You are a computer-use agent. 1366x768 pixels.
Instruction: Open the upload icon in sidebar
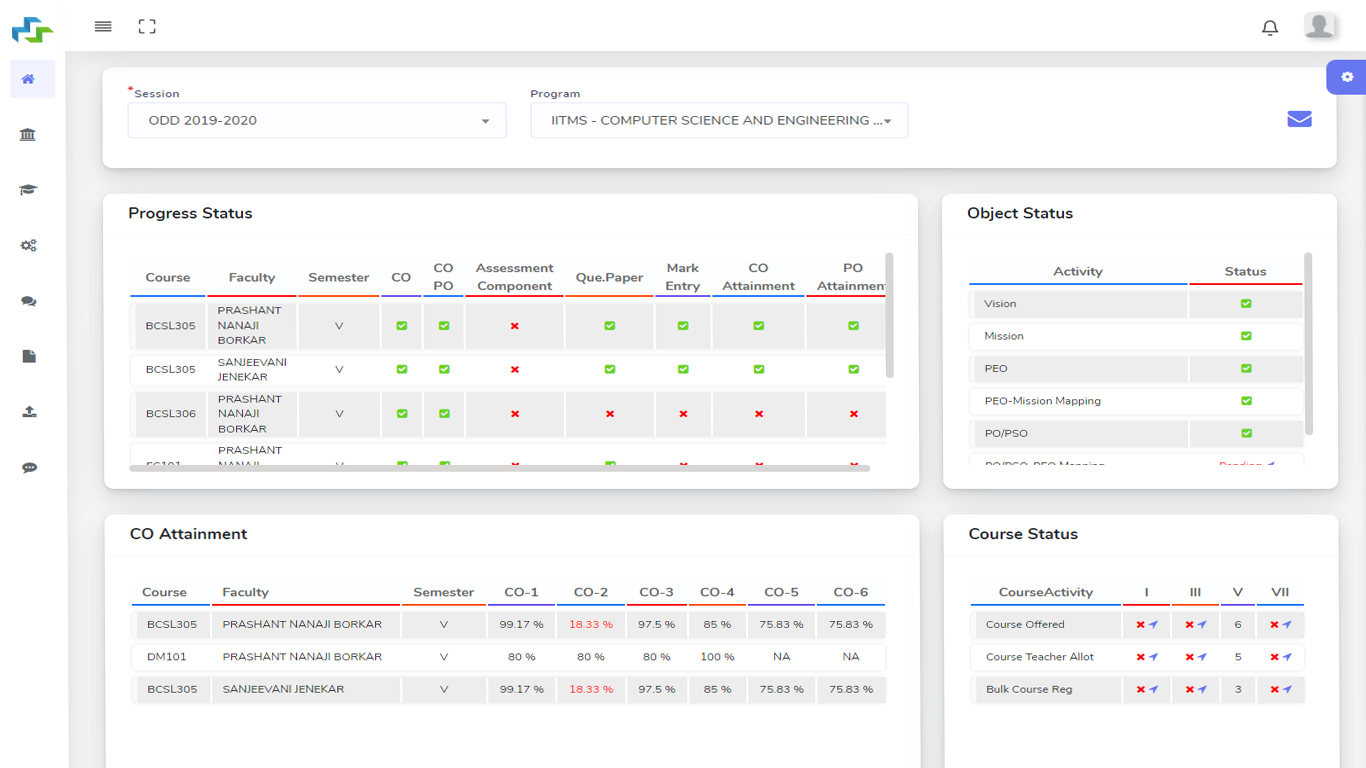pyautogui.click(x=28, y=412)
